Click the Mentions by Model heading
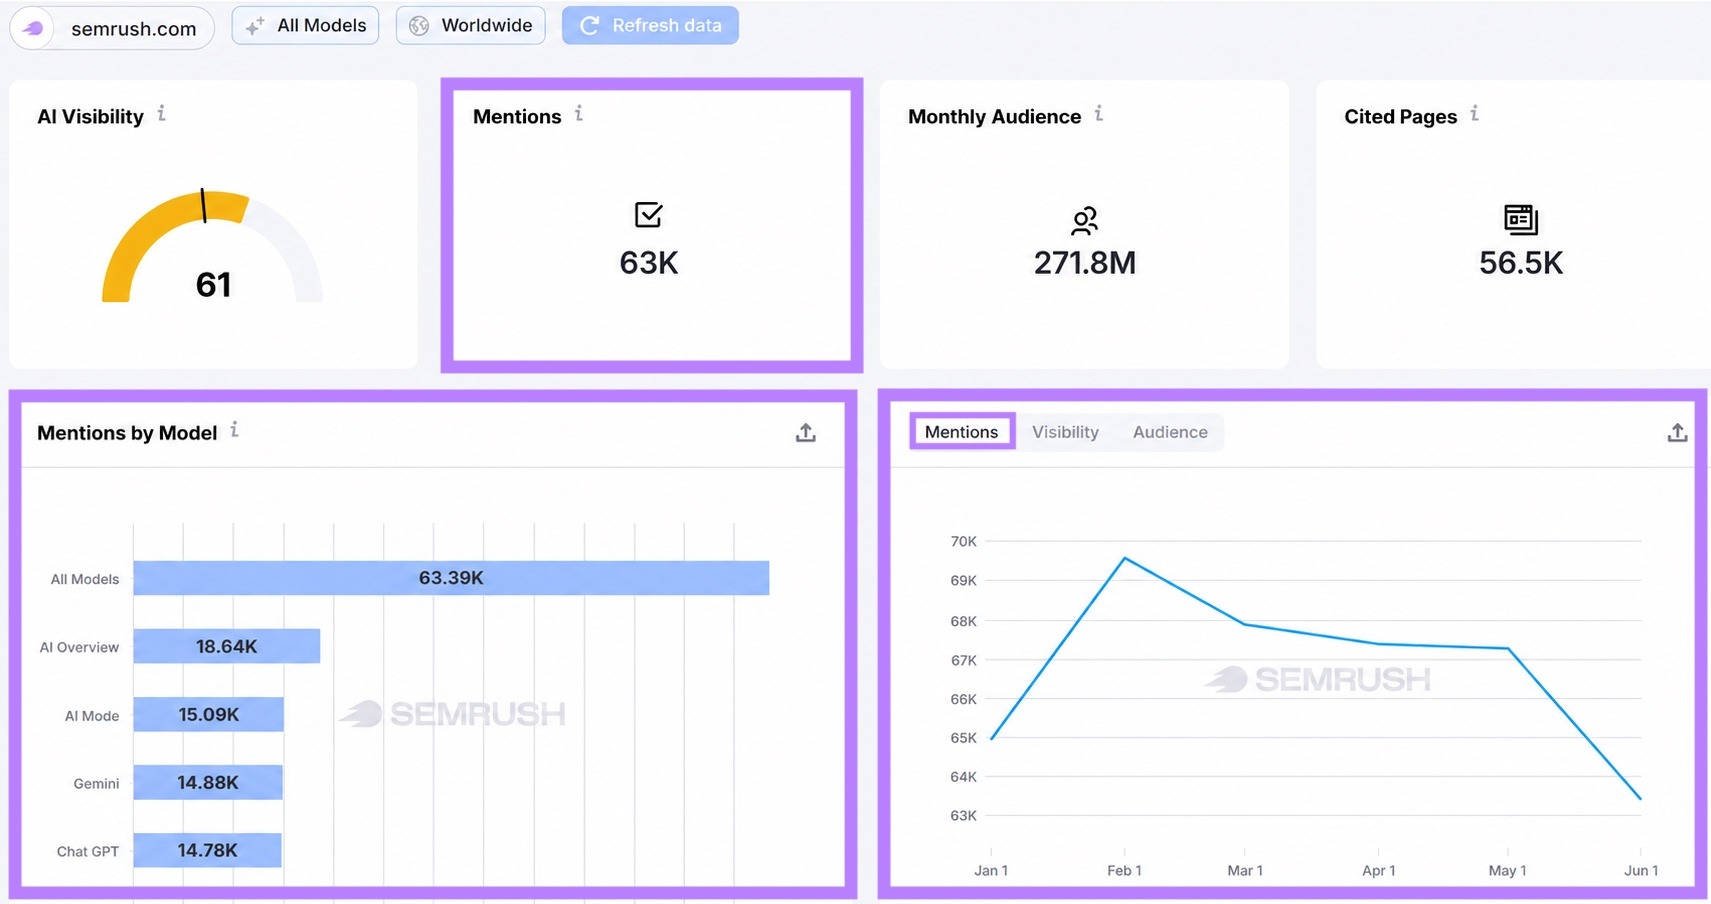The image size is (1711, 904). click(x=127, y=433)
